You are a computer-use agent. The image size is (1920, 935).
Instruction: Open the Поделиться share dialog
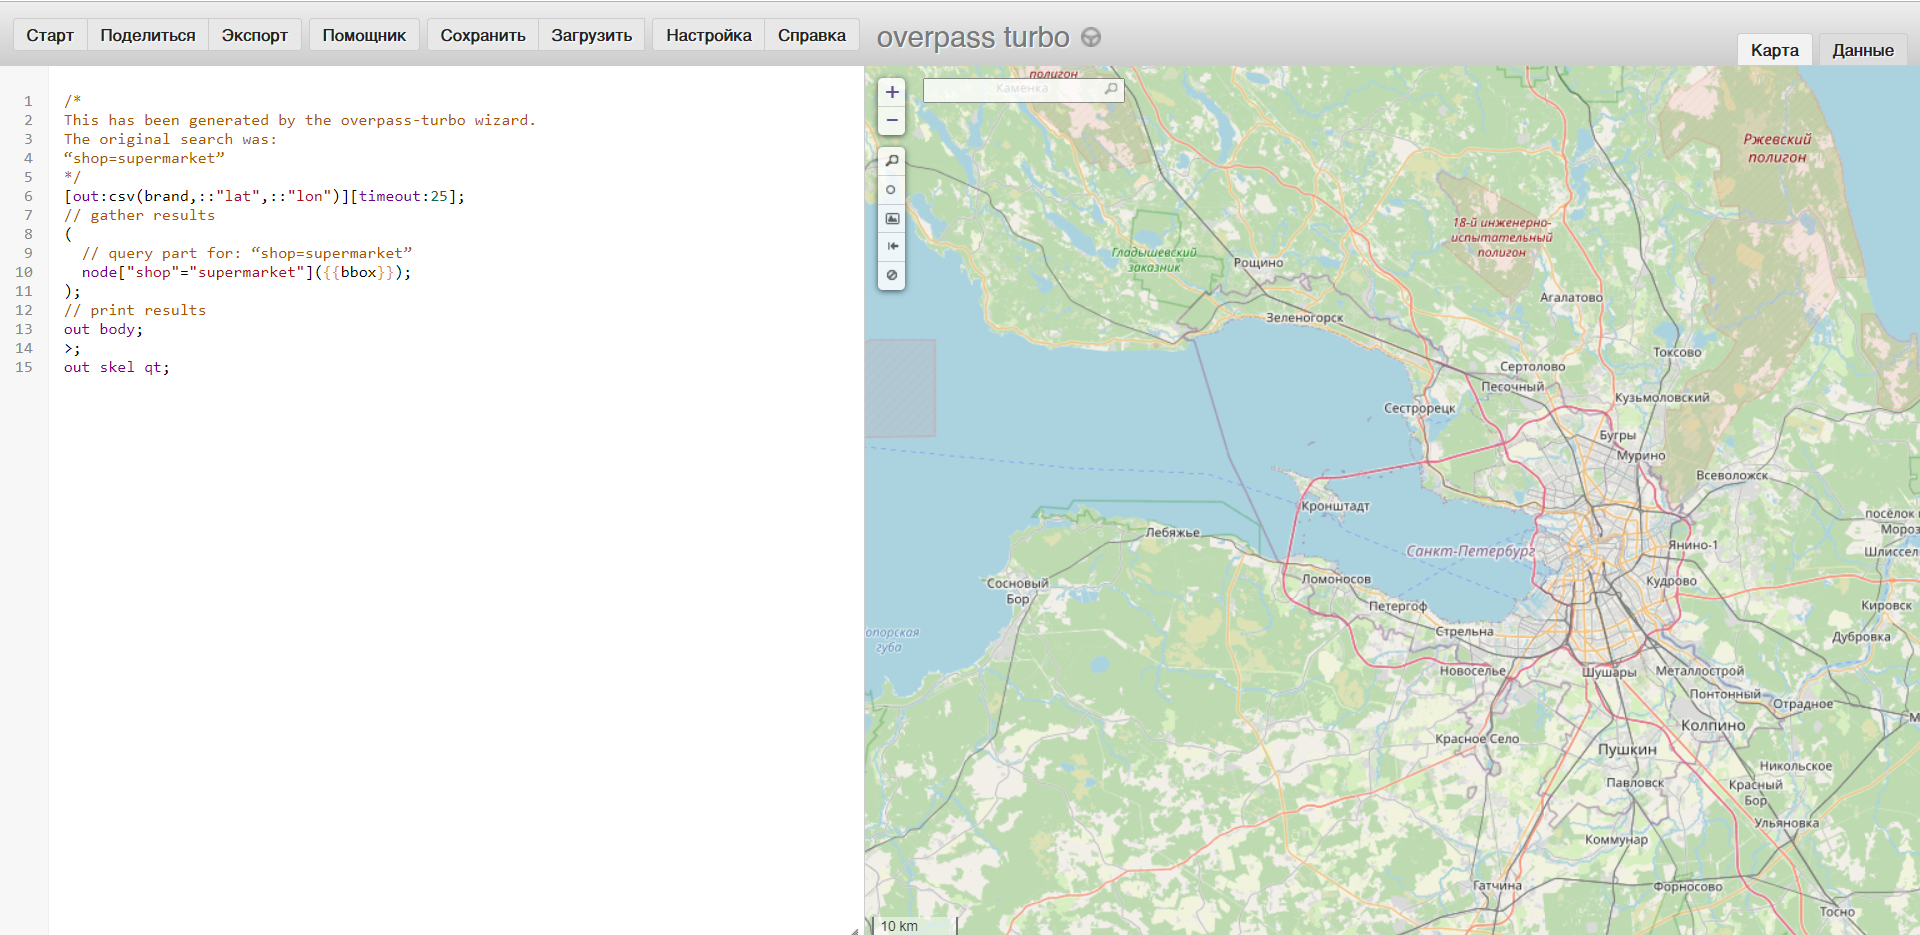[x=148, y=35]
